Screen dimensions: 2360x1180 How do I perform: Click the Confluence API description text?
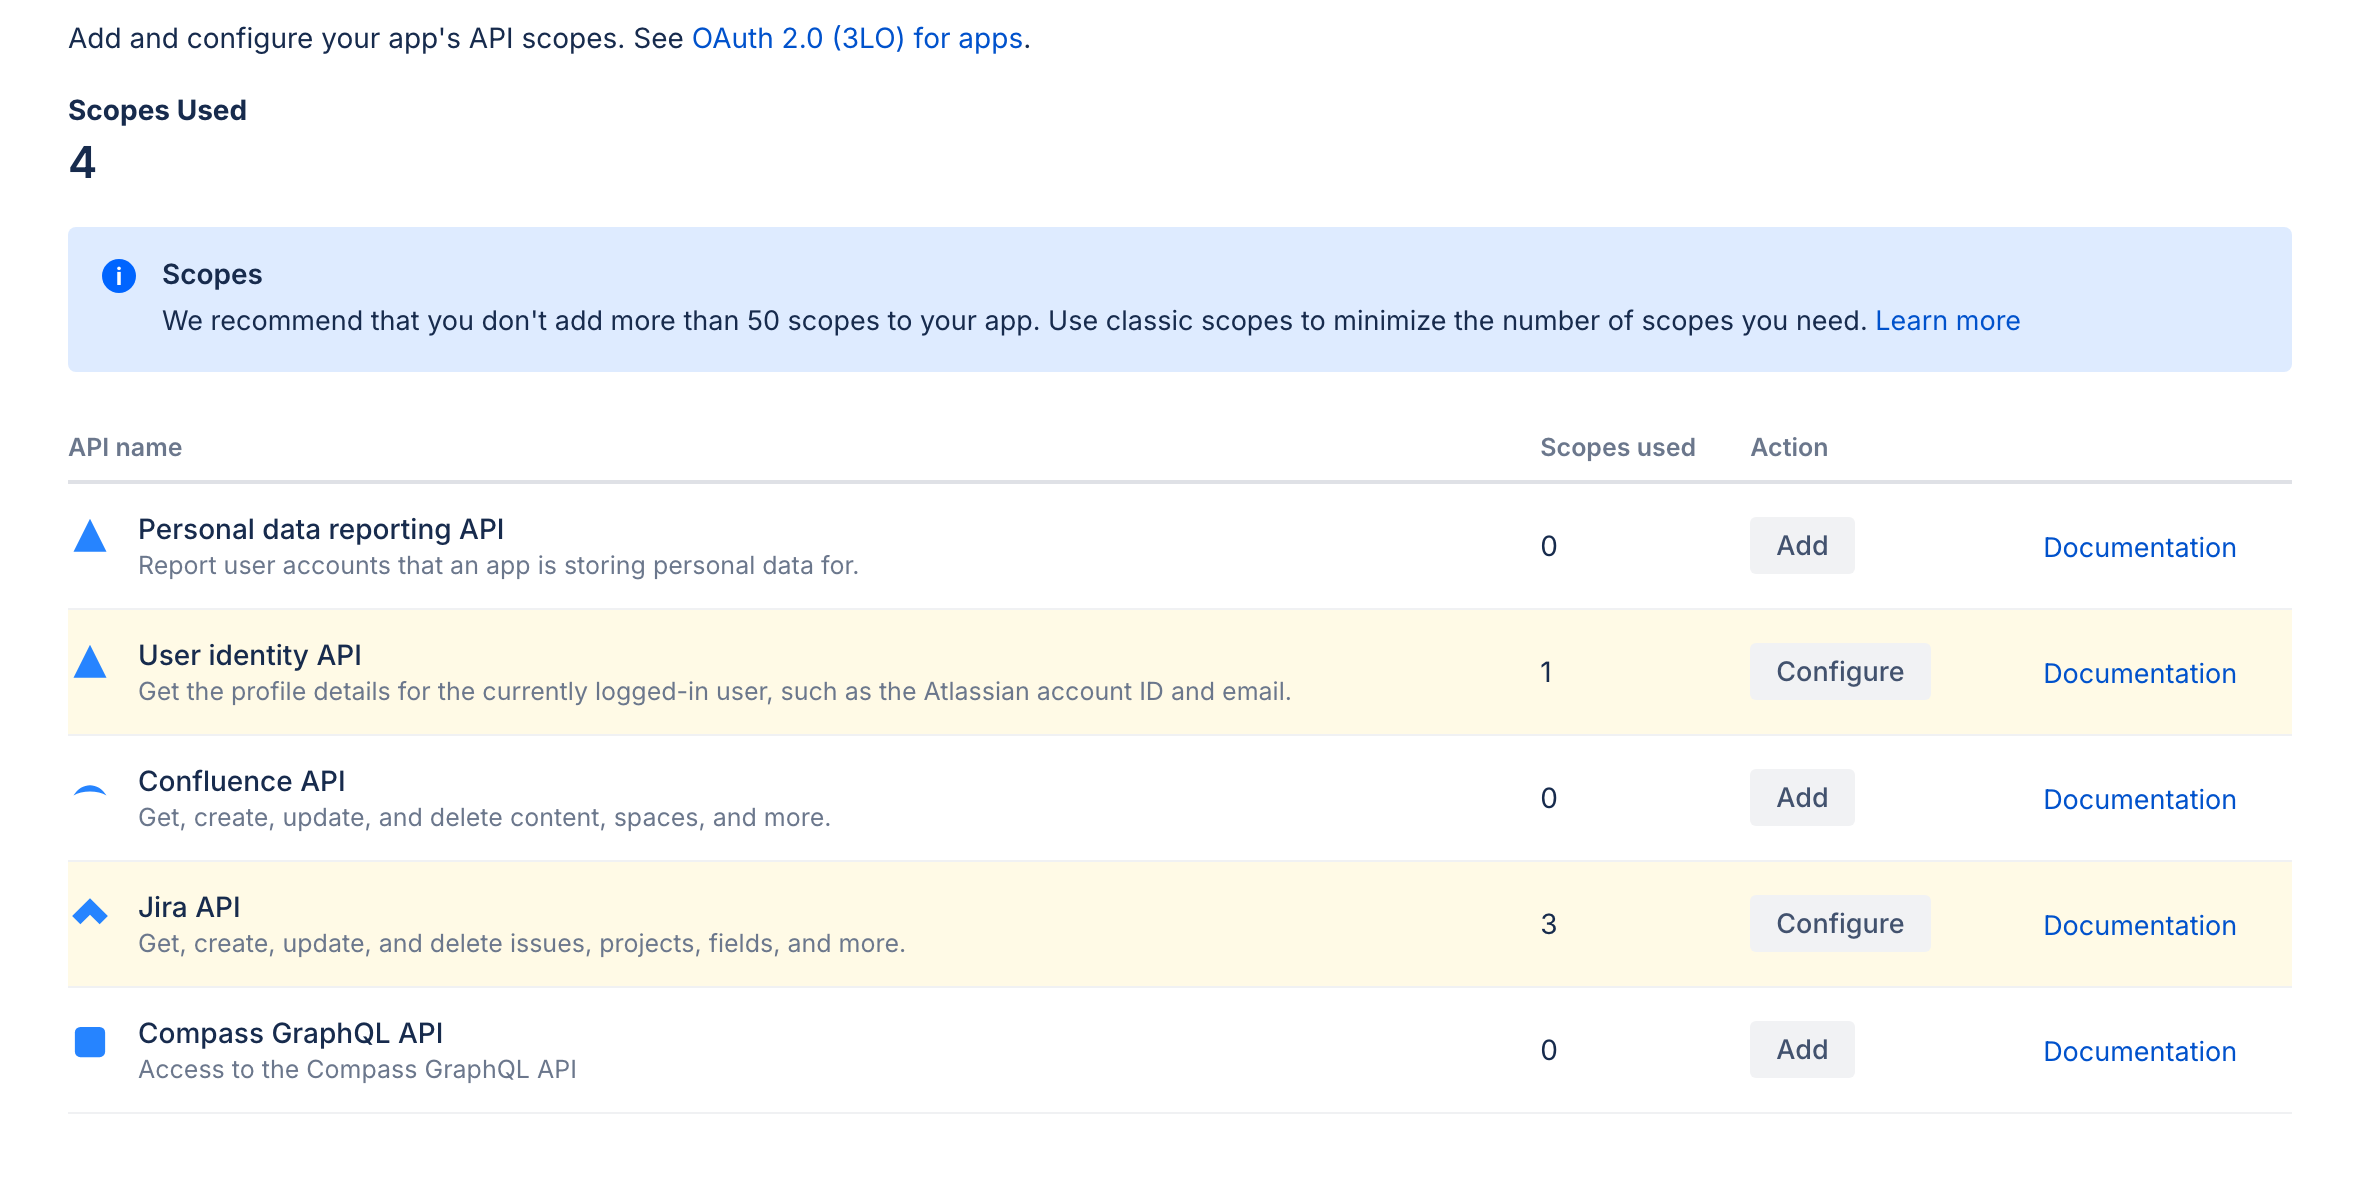[x=484, y=818]
